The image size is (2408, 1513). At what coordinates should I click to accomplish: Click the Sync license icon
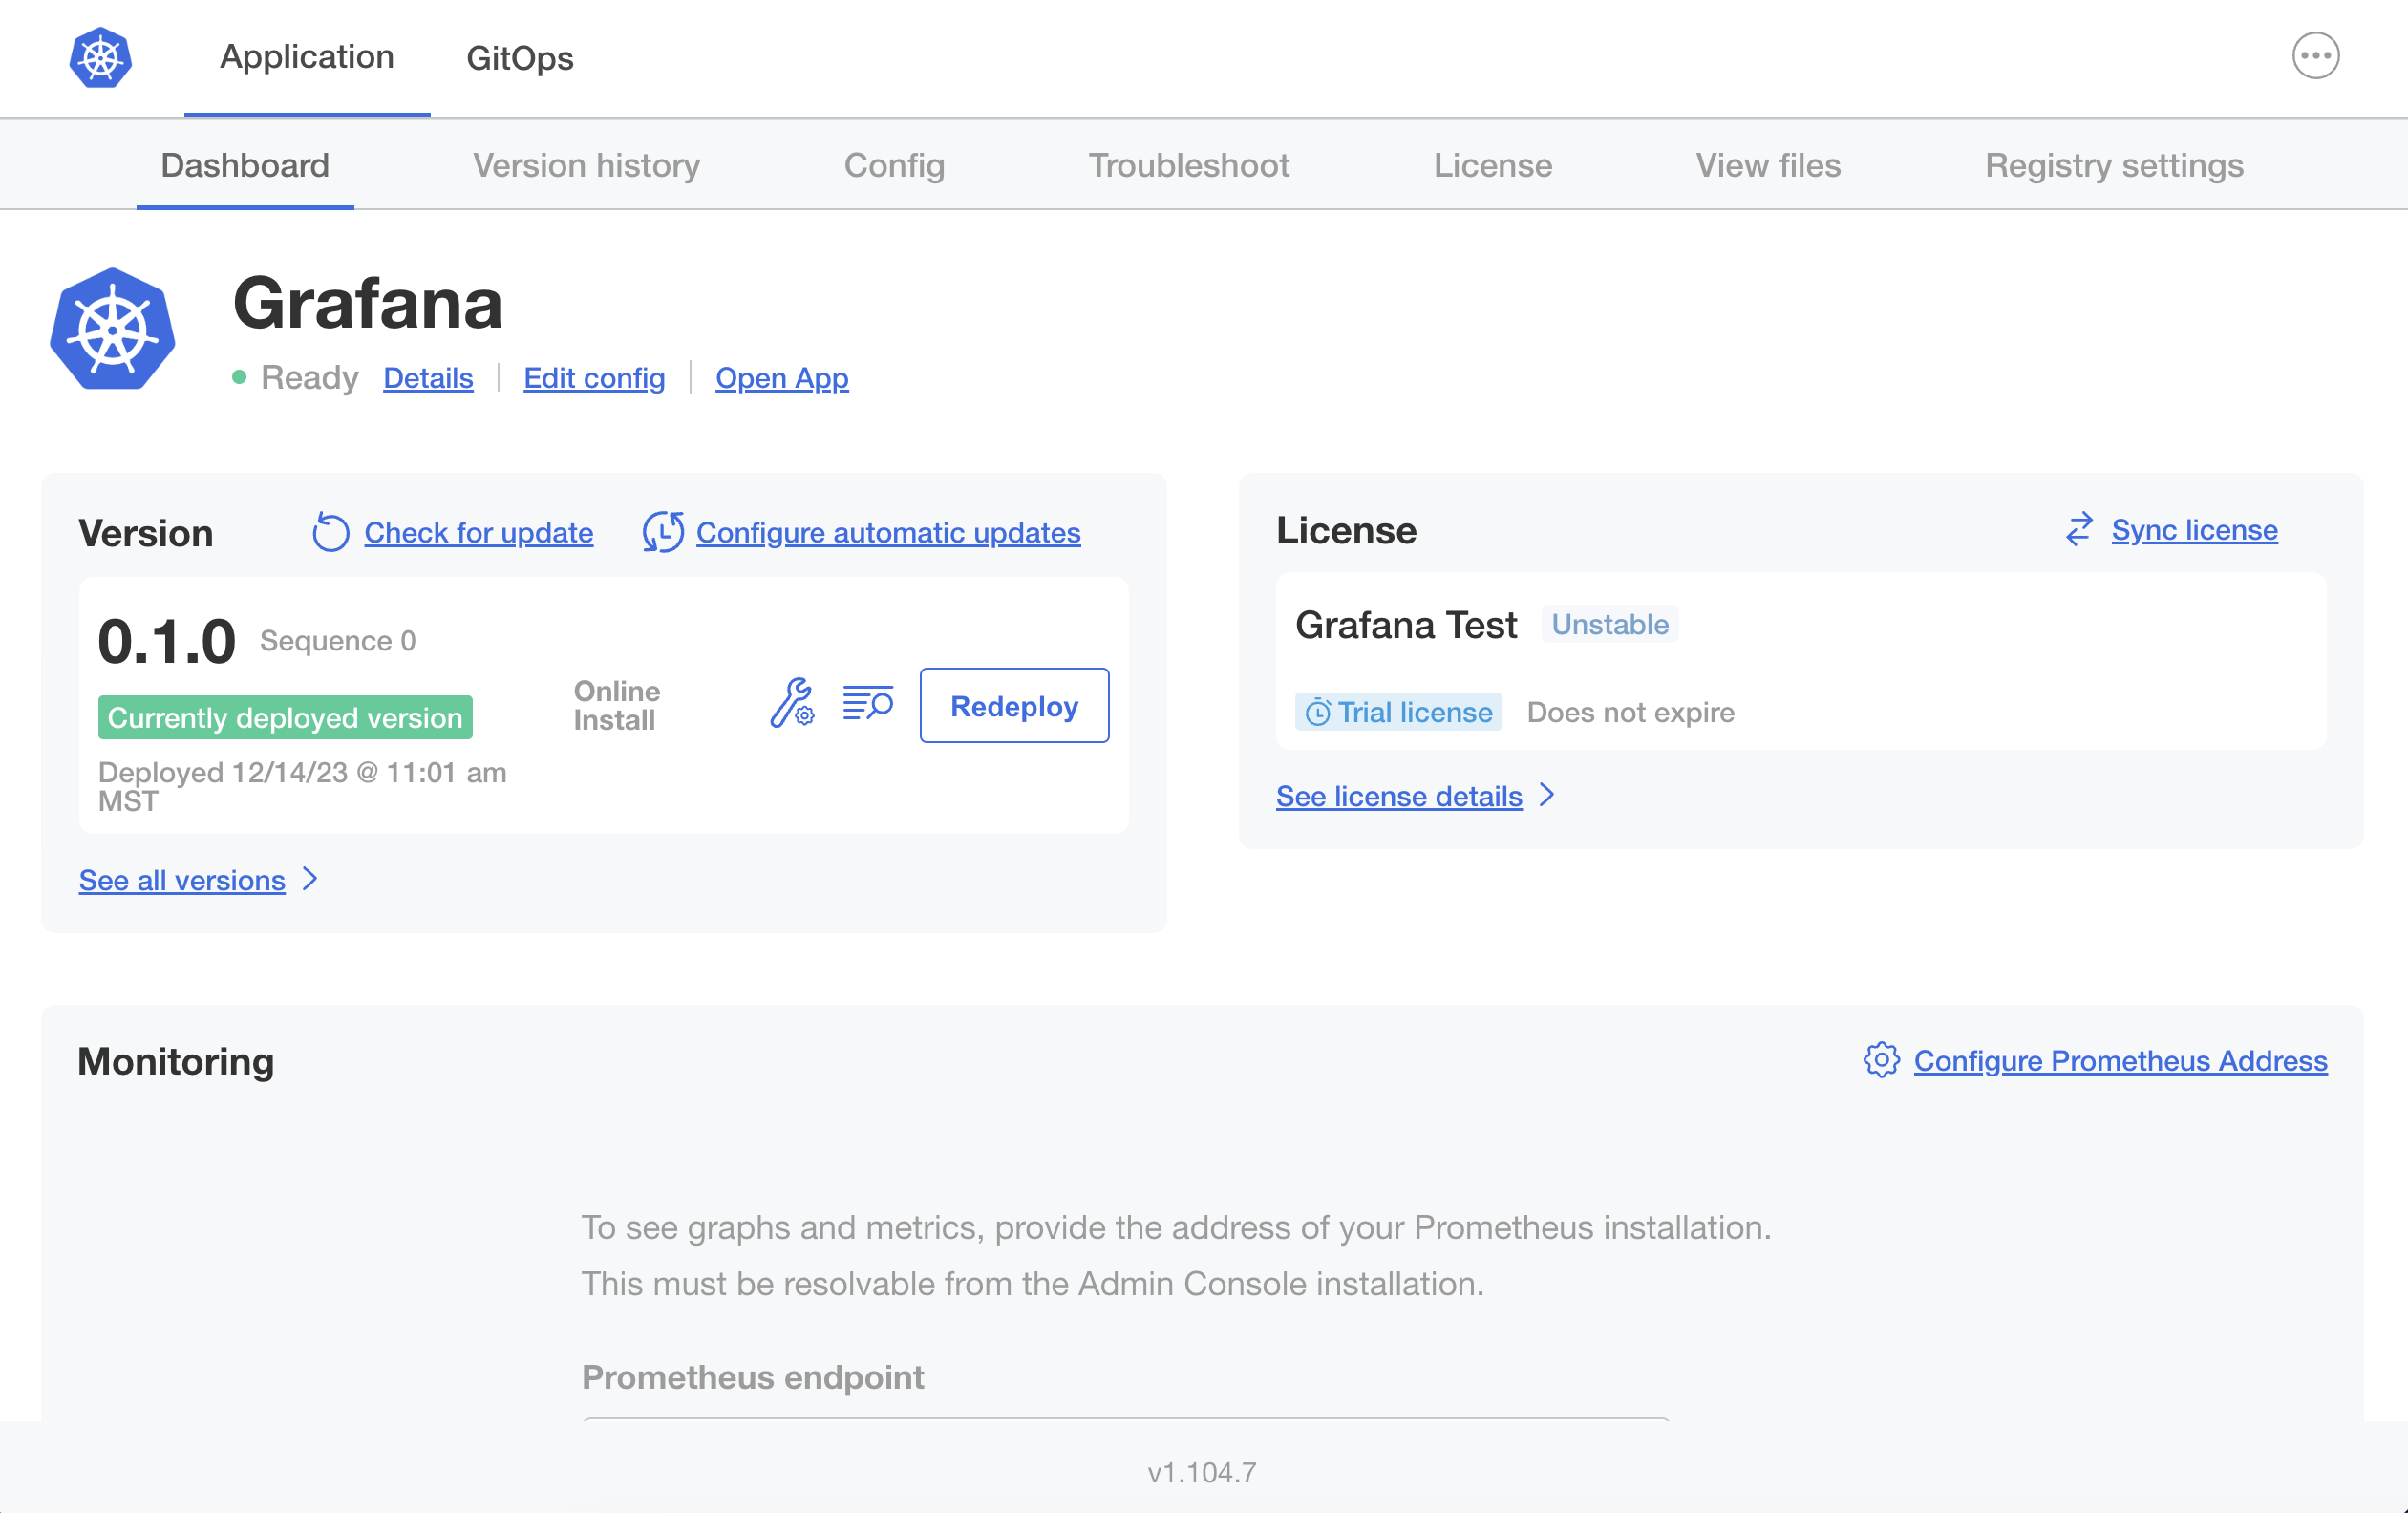click(2080, 530)
